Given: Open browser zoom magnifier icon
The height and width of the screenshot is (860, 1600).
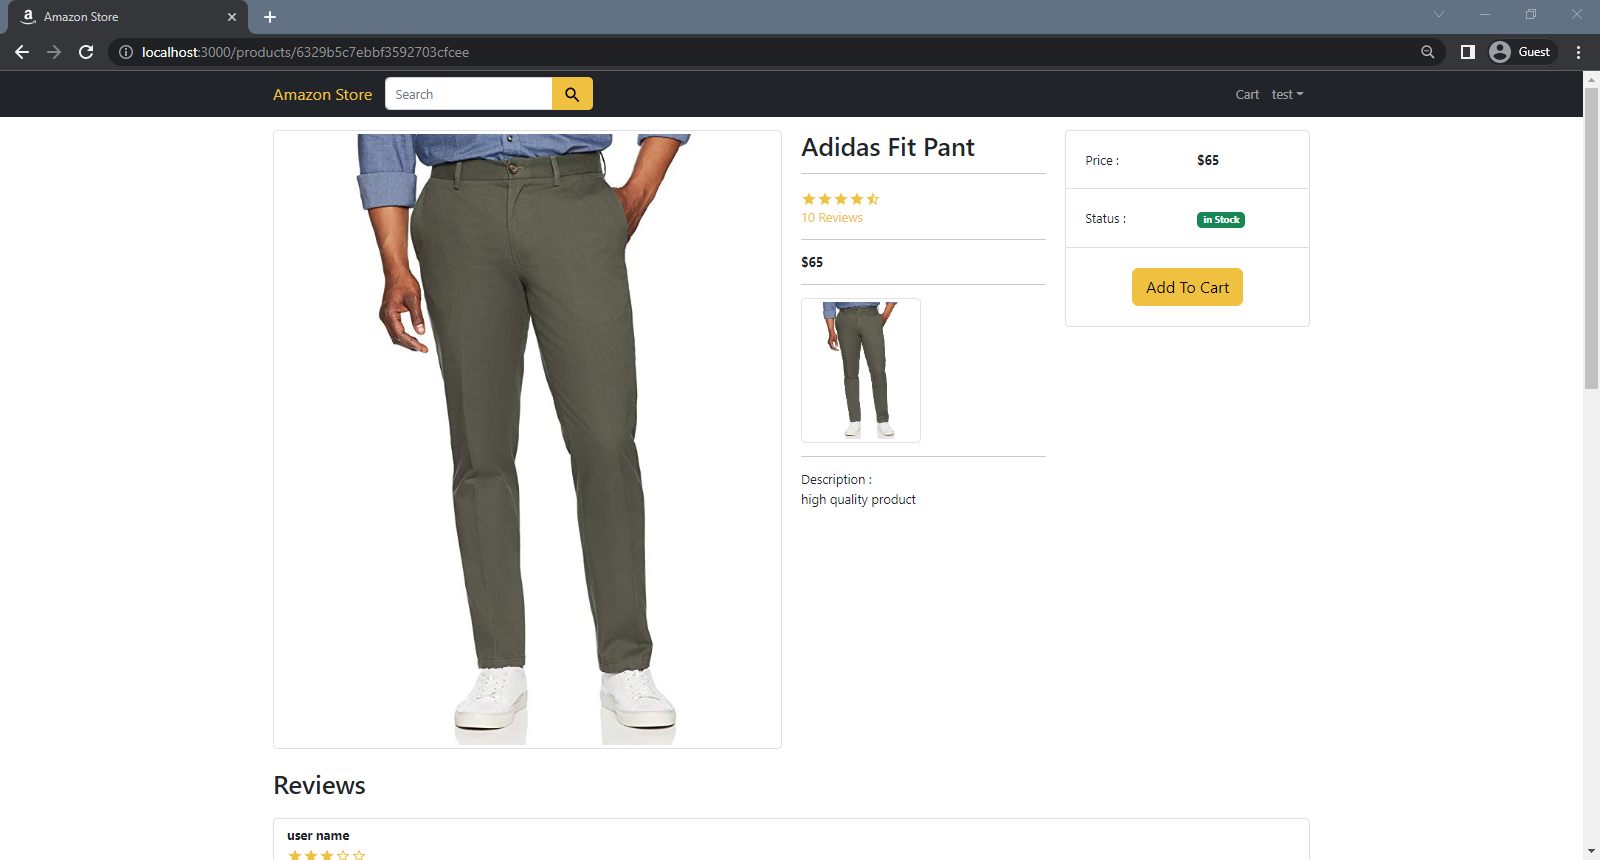Looking at the screenshot, I should (1428, 52).
